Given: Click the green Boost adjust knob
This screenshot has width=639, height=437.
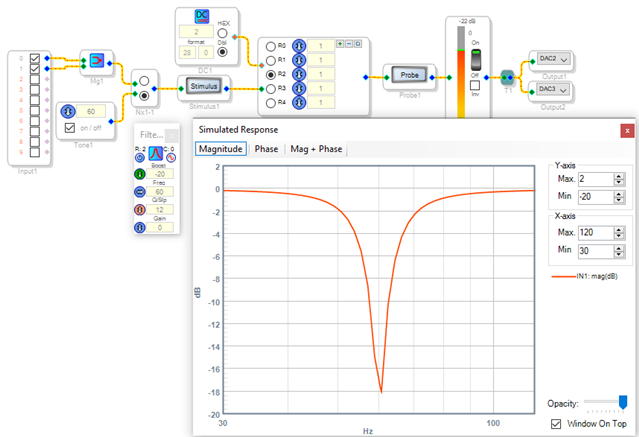Looking at the screenshot, I should 140,174.
